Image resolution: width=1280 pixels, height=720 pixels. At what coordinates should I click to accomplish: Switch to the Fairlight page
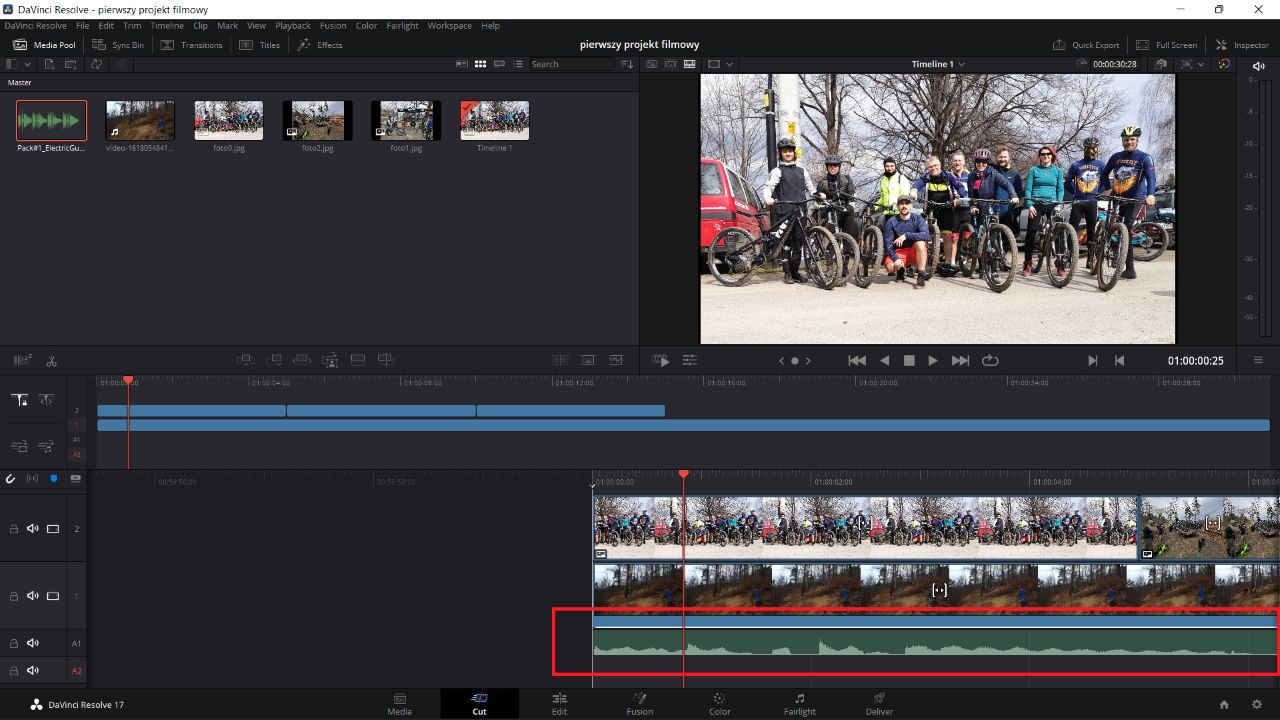point(799,703)
